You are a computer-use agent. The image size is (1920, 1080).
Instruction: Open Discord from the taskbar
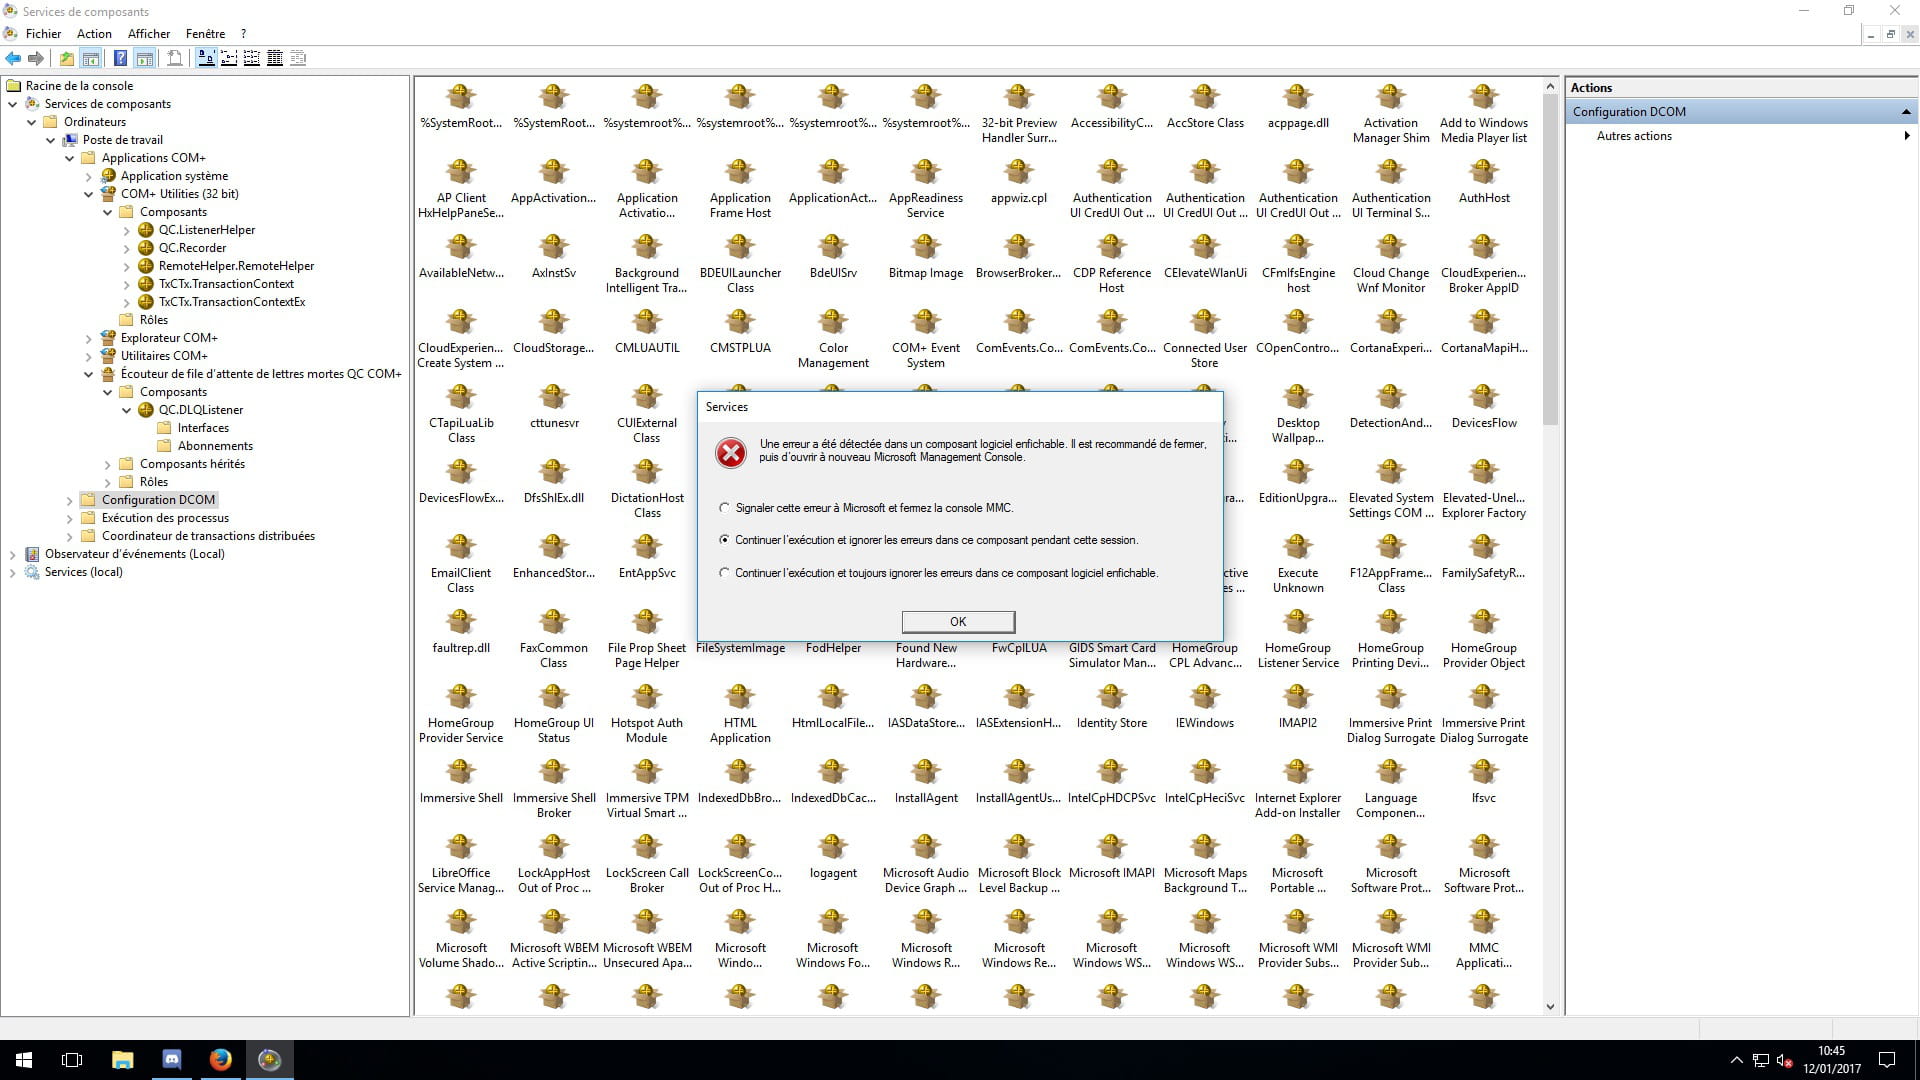(171, 1060)
